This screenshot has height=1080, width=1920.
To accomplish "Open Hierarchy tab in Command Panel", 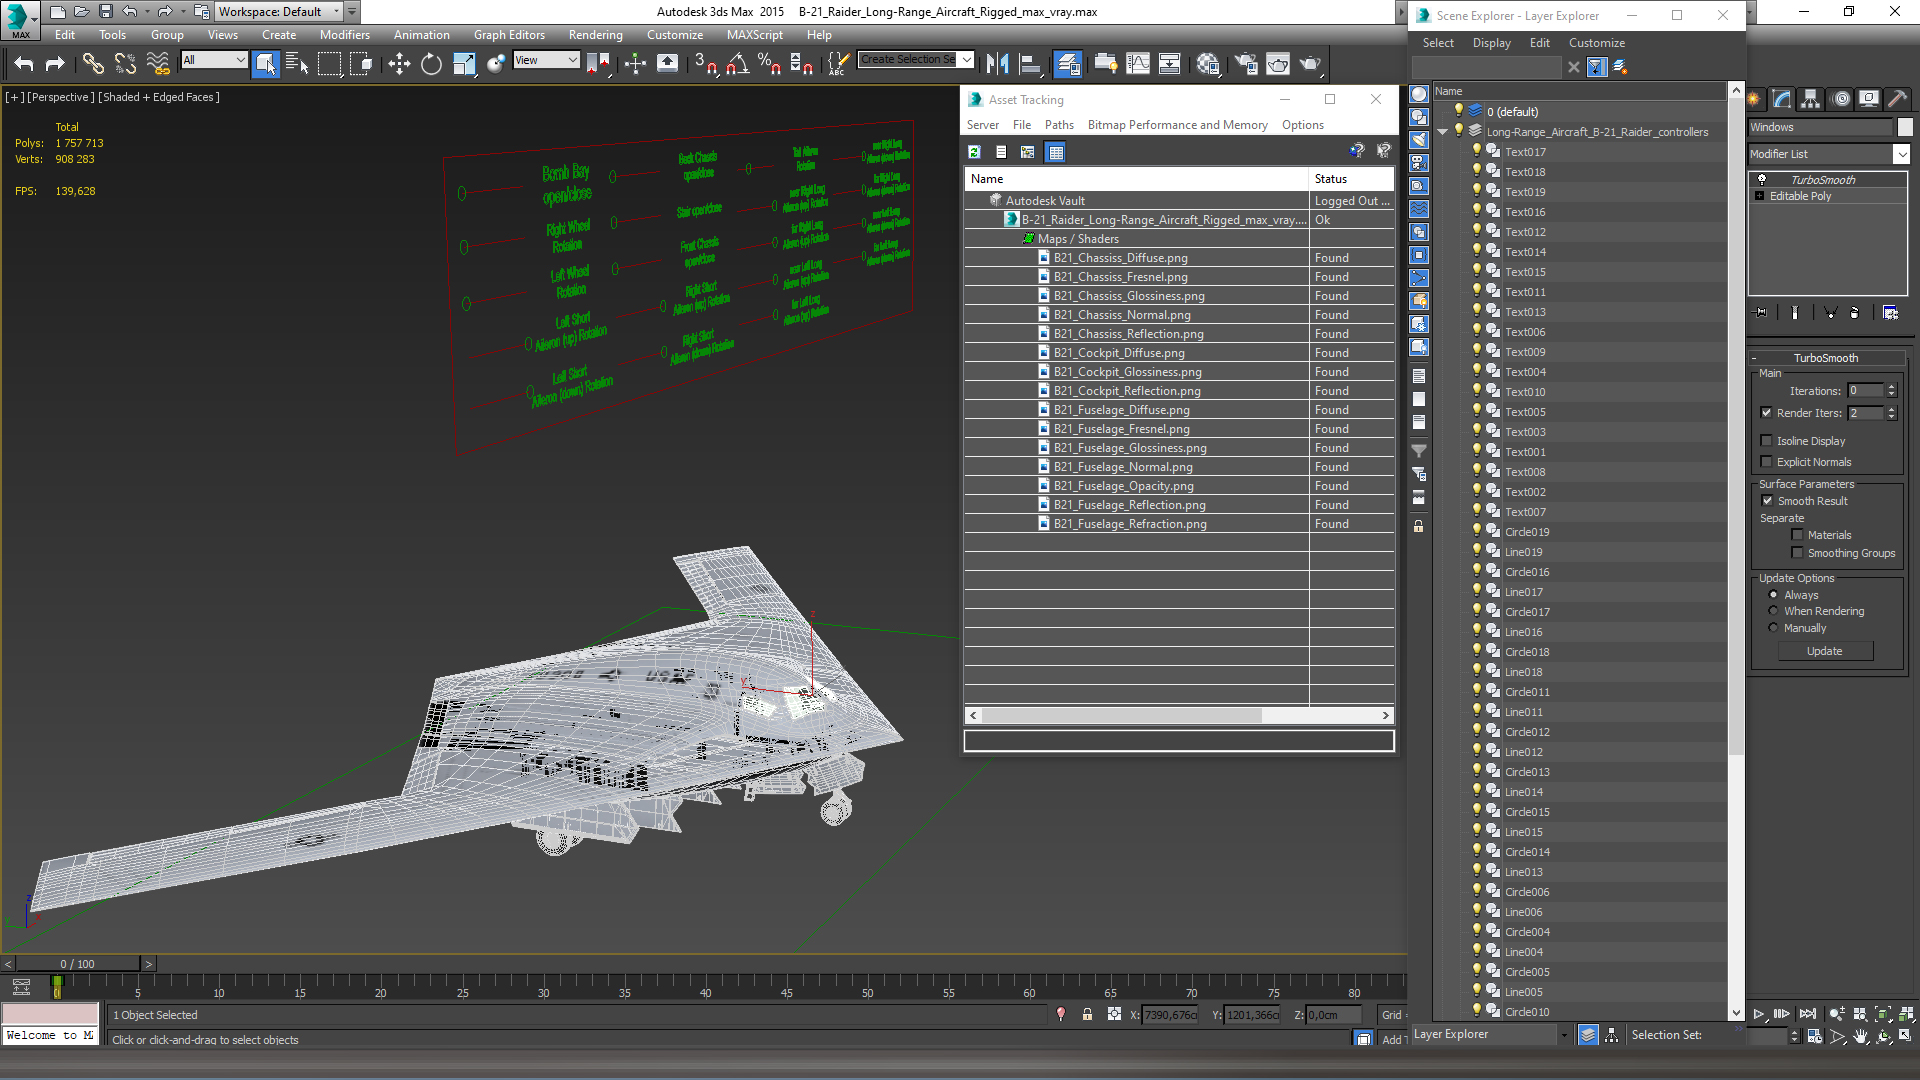I will pos(1810,99).
